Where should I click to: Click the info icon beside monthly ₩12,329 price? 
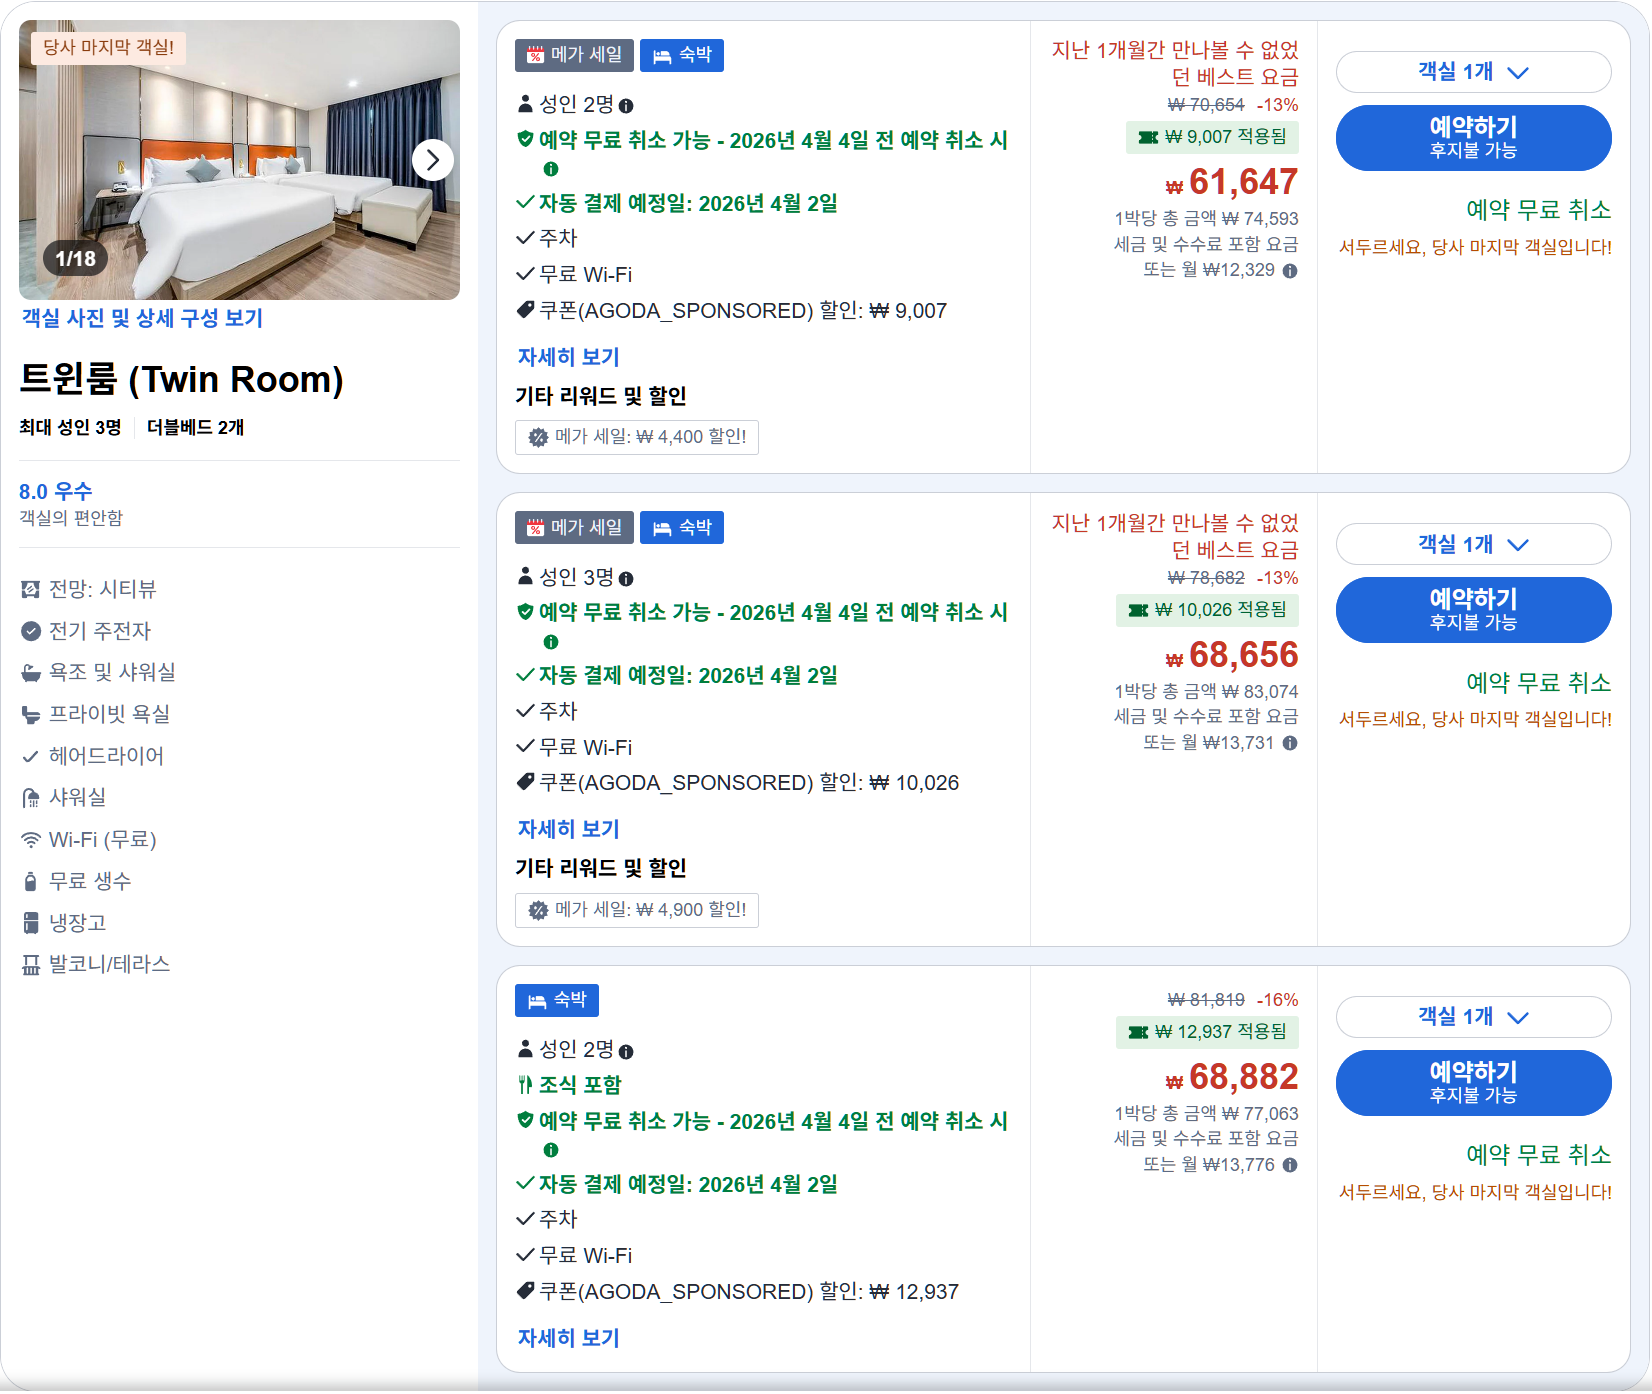1290,269
